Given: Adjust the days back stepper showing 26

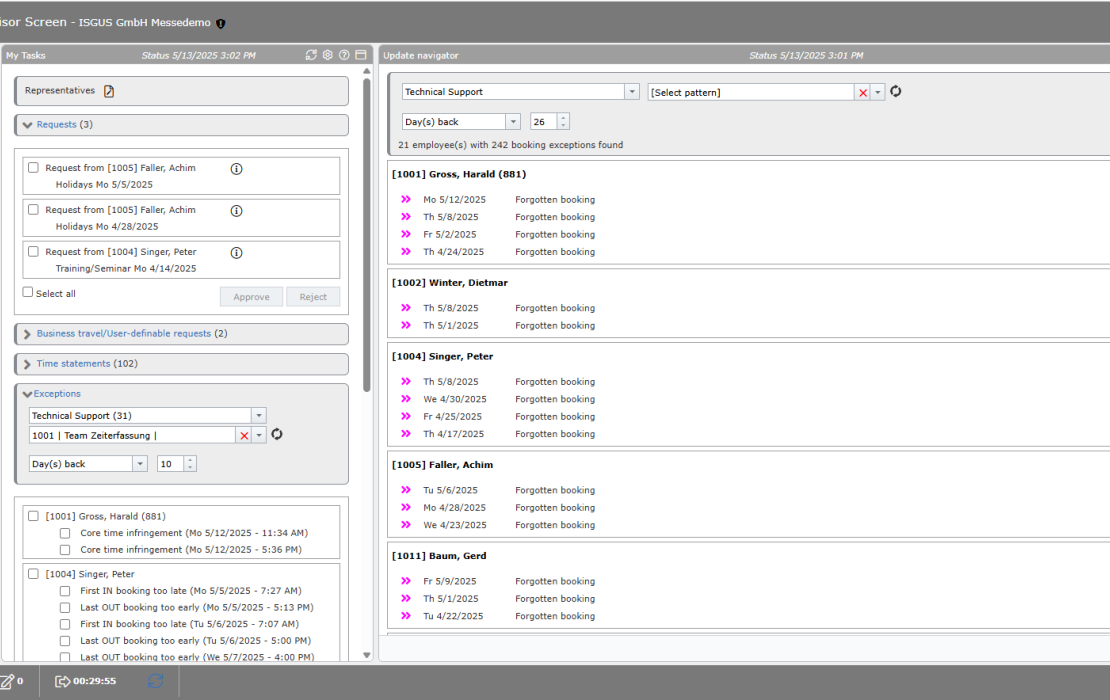Looking at the screenshot, I should (x=563, y=122).
